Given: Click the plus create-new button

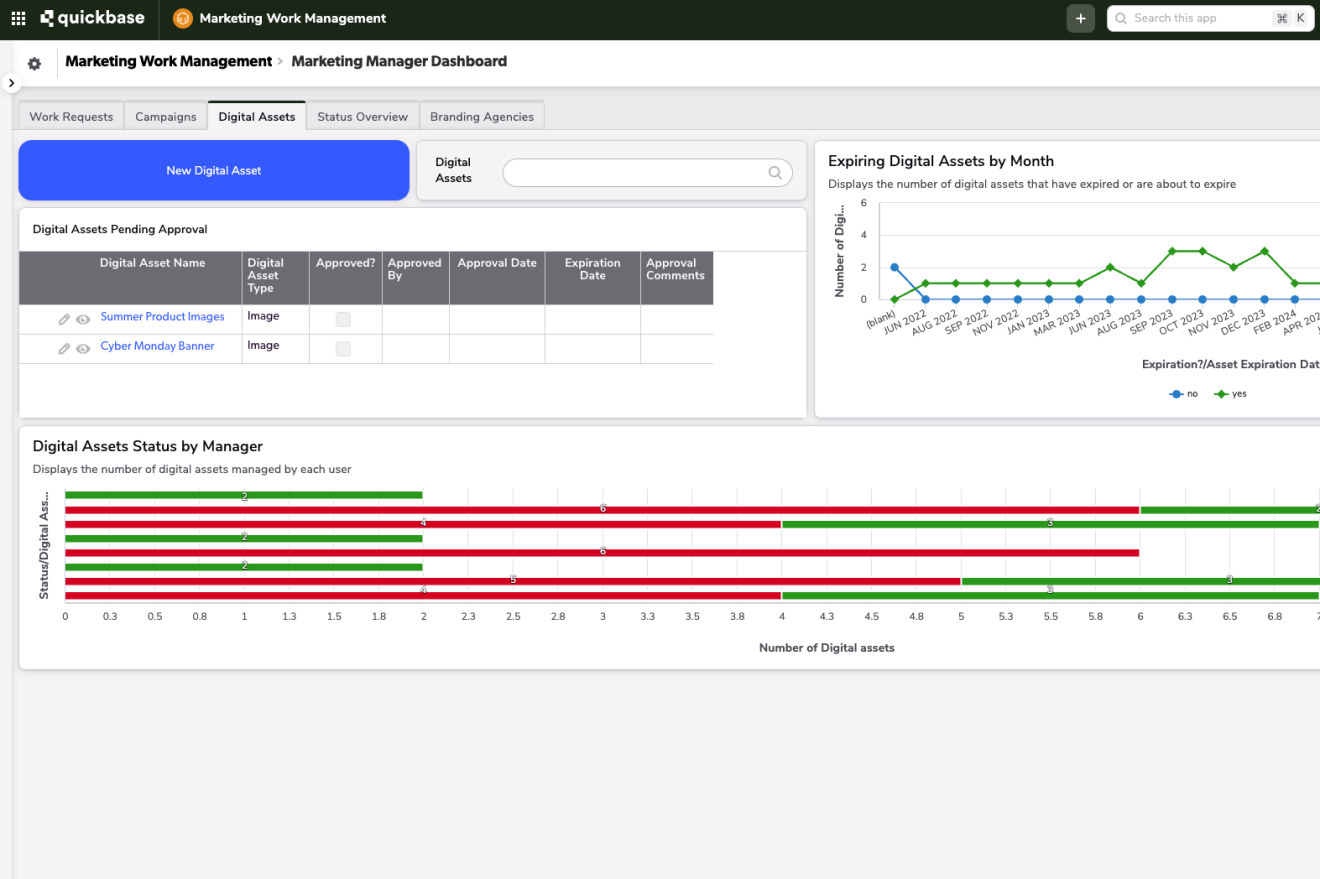Looking at the screenshot, I should click(x=1080, y=18).
